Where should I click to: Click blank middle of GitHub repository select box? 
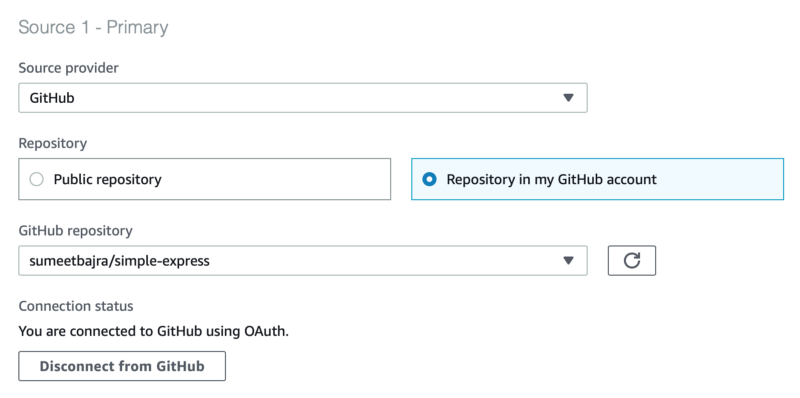tap(383, 261)
